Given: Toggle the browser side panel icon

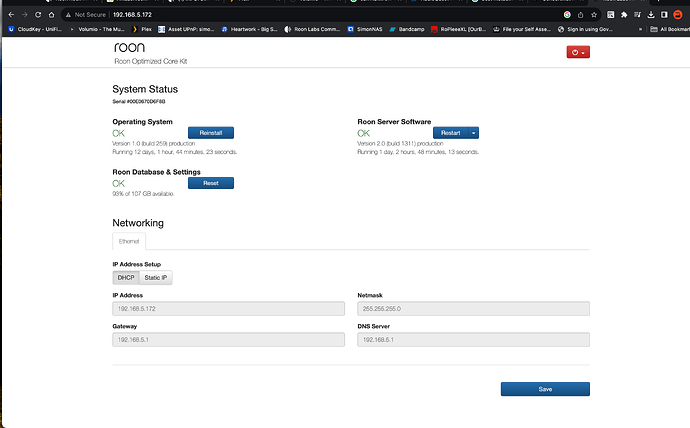Looking at the screenshot, I should [x=664, y=15].
